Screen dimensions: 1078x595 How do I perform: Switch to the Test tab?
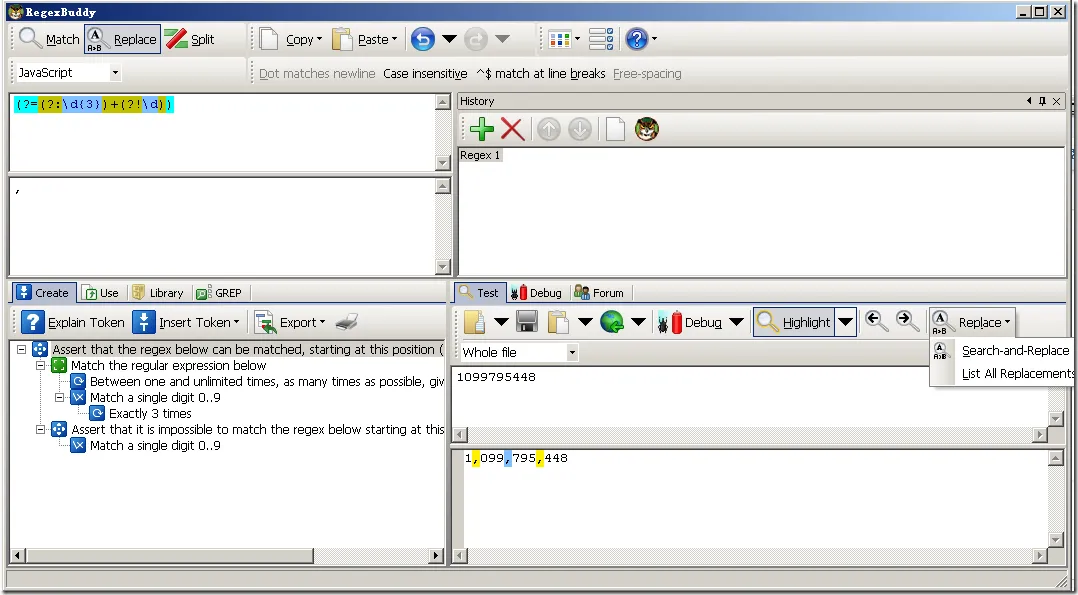(x=479, y=292)
